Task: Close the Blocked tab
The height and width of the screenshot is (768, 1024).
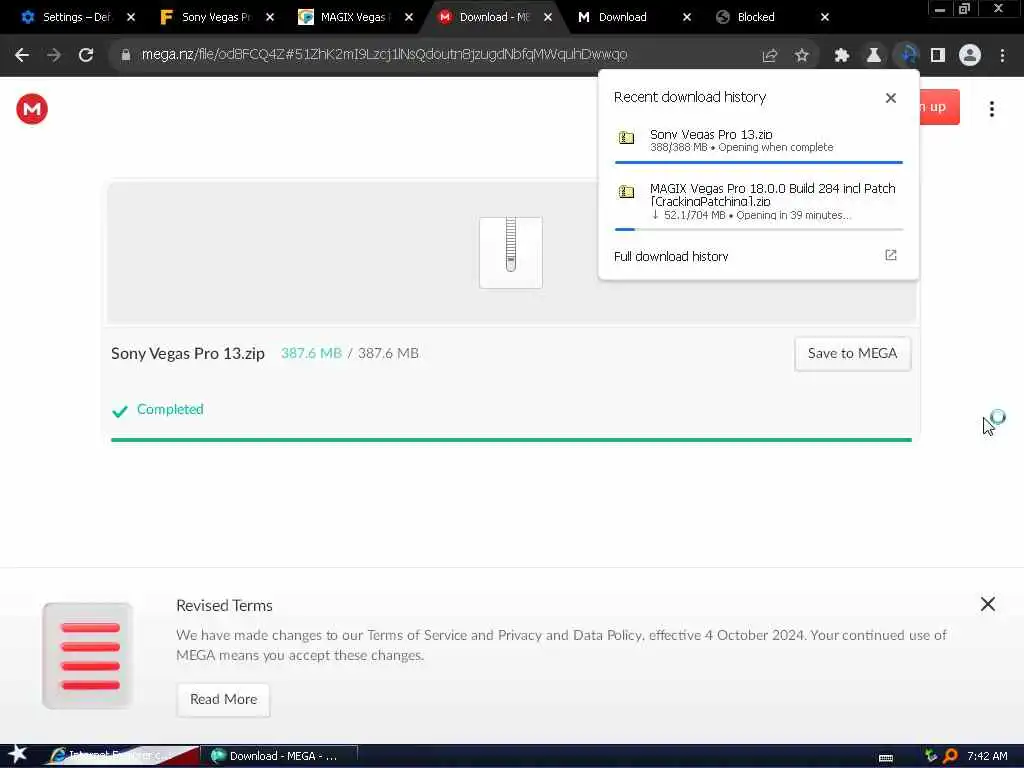Action: [825, 18]
